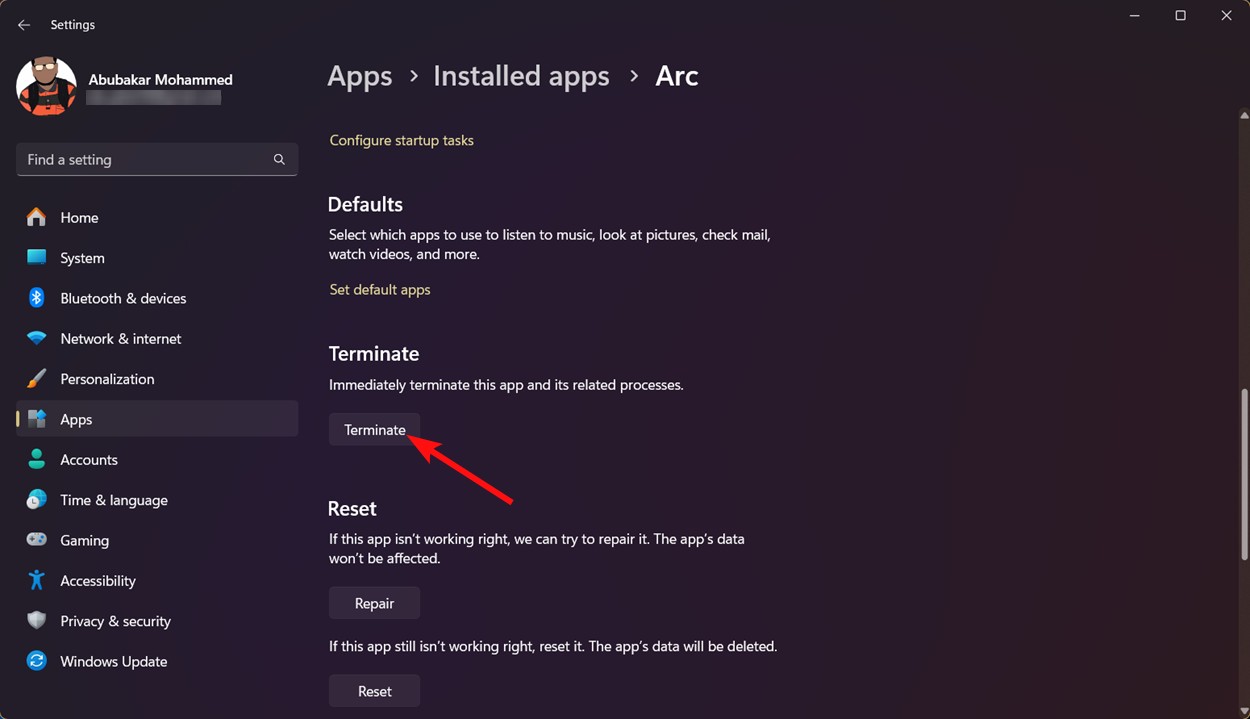Open Personalization settings
The image size is (1250, 719).
37,379
